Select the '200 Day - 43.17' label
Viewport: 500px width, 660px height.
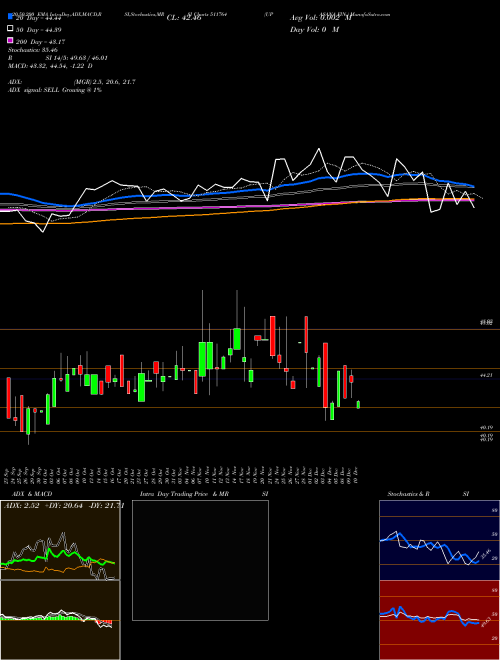coord(41,42)
